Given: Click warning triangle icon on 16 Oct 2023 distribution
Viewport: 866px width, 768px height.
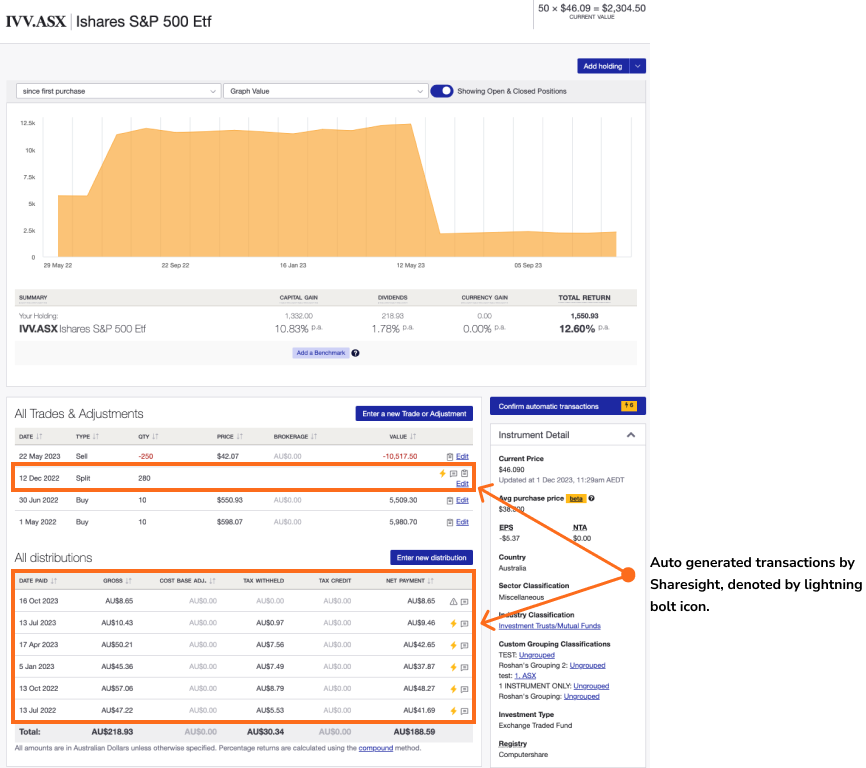Looking at the screenshot, I should click(x=453, y=601).
